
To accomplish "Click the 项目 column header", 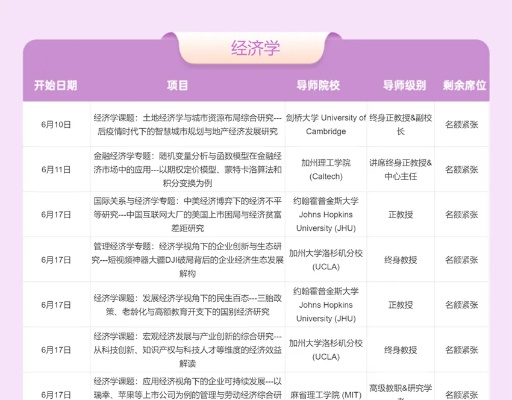I will click(x=177, y=85).
